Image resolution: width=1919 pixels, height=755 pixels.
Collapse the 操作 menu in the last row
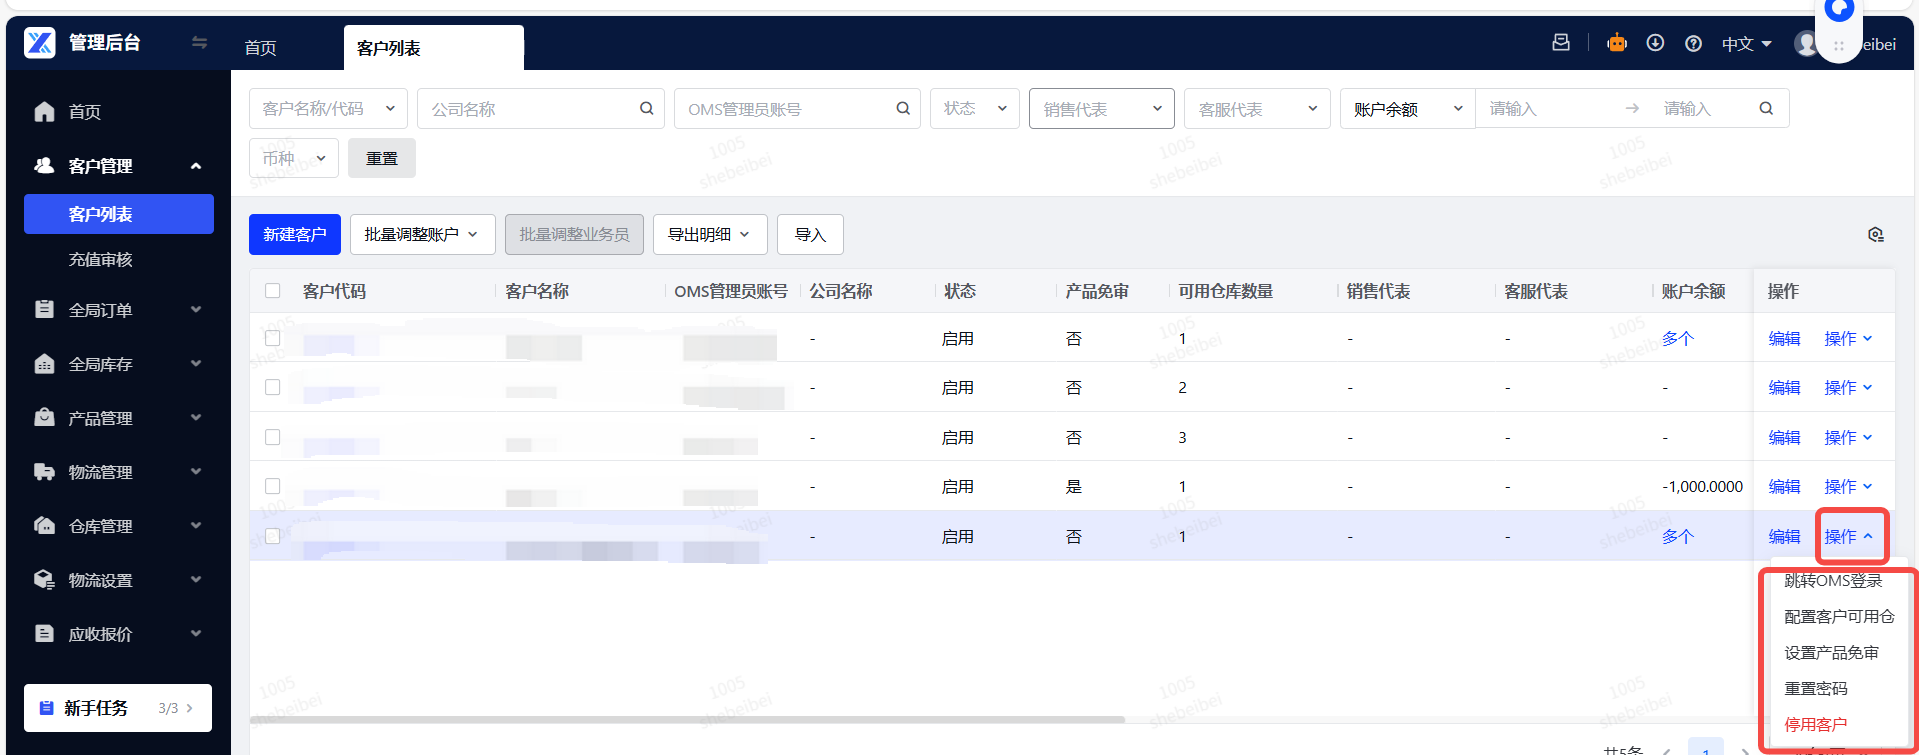1849,537
